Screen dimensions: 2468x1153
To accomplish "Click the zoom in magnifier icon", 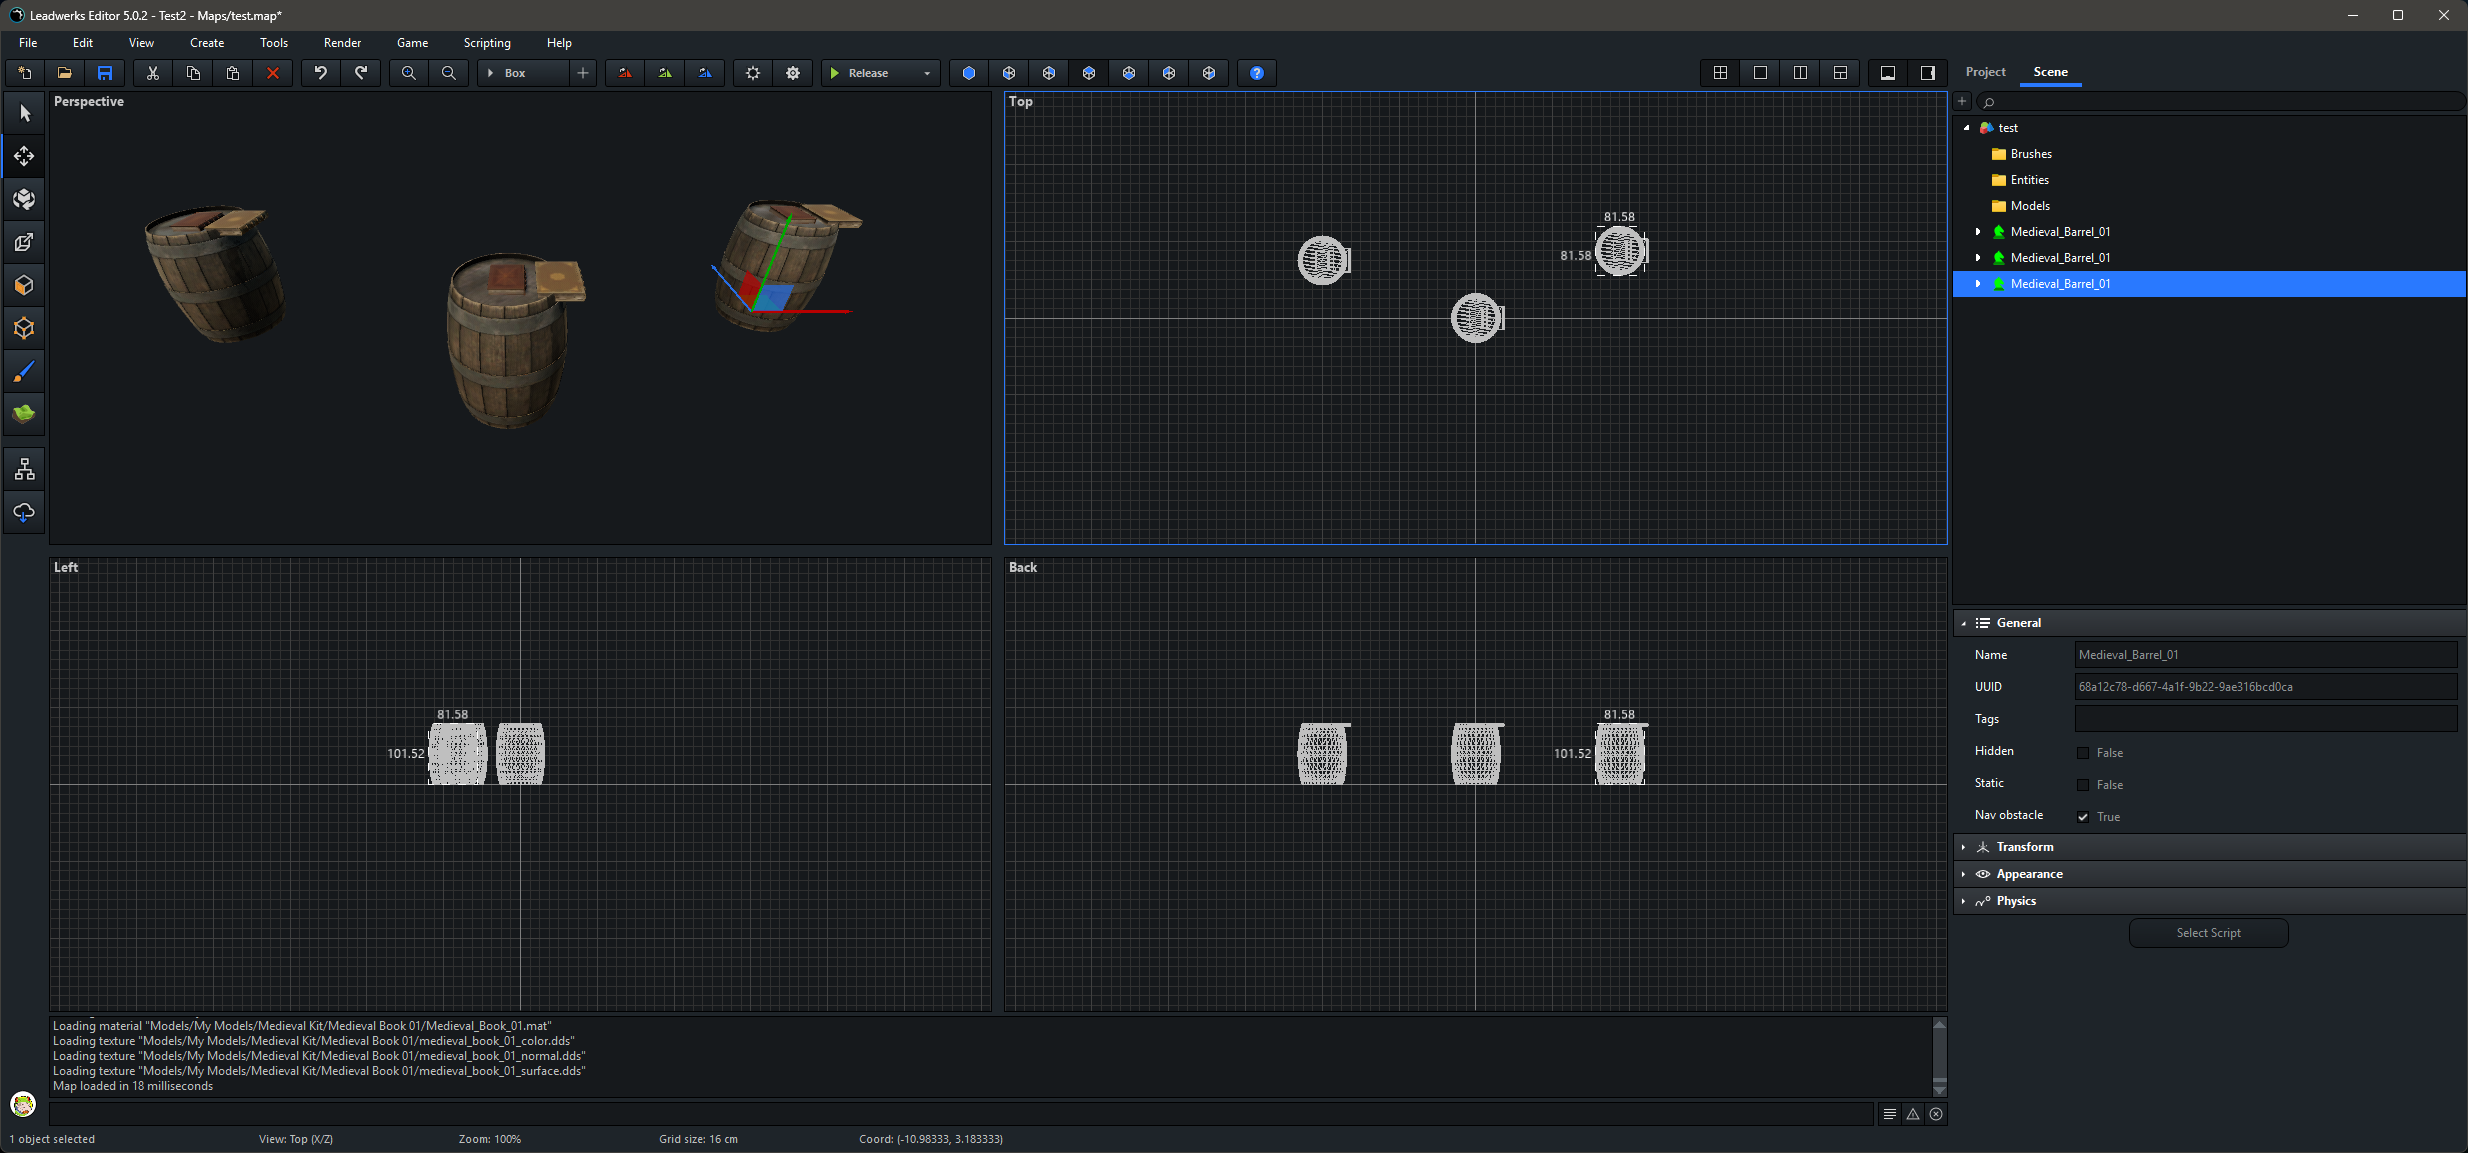I will (408, 73).
